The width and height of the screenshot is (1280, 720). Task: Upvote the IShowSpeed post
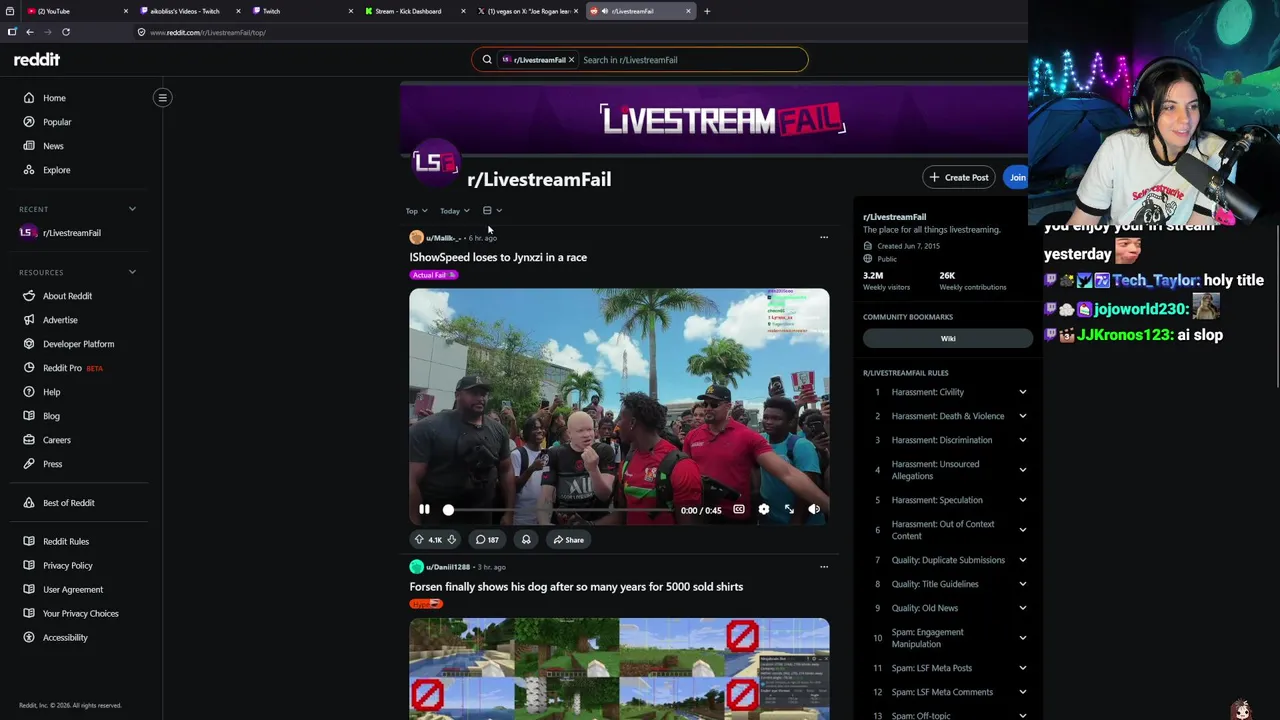(419, 540)
